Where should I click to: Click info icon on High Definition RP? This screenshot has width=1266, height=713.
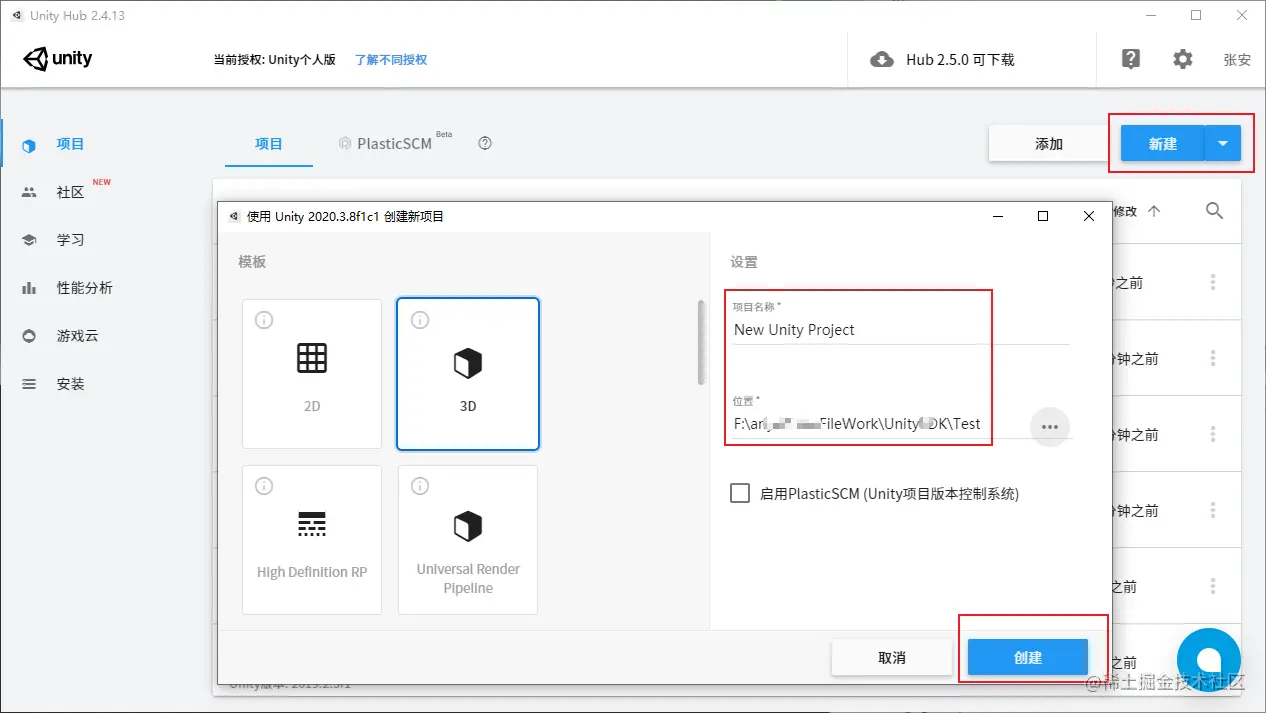(x=264, y=486)
